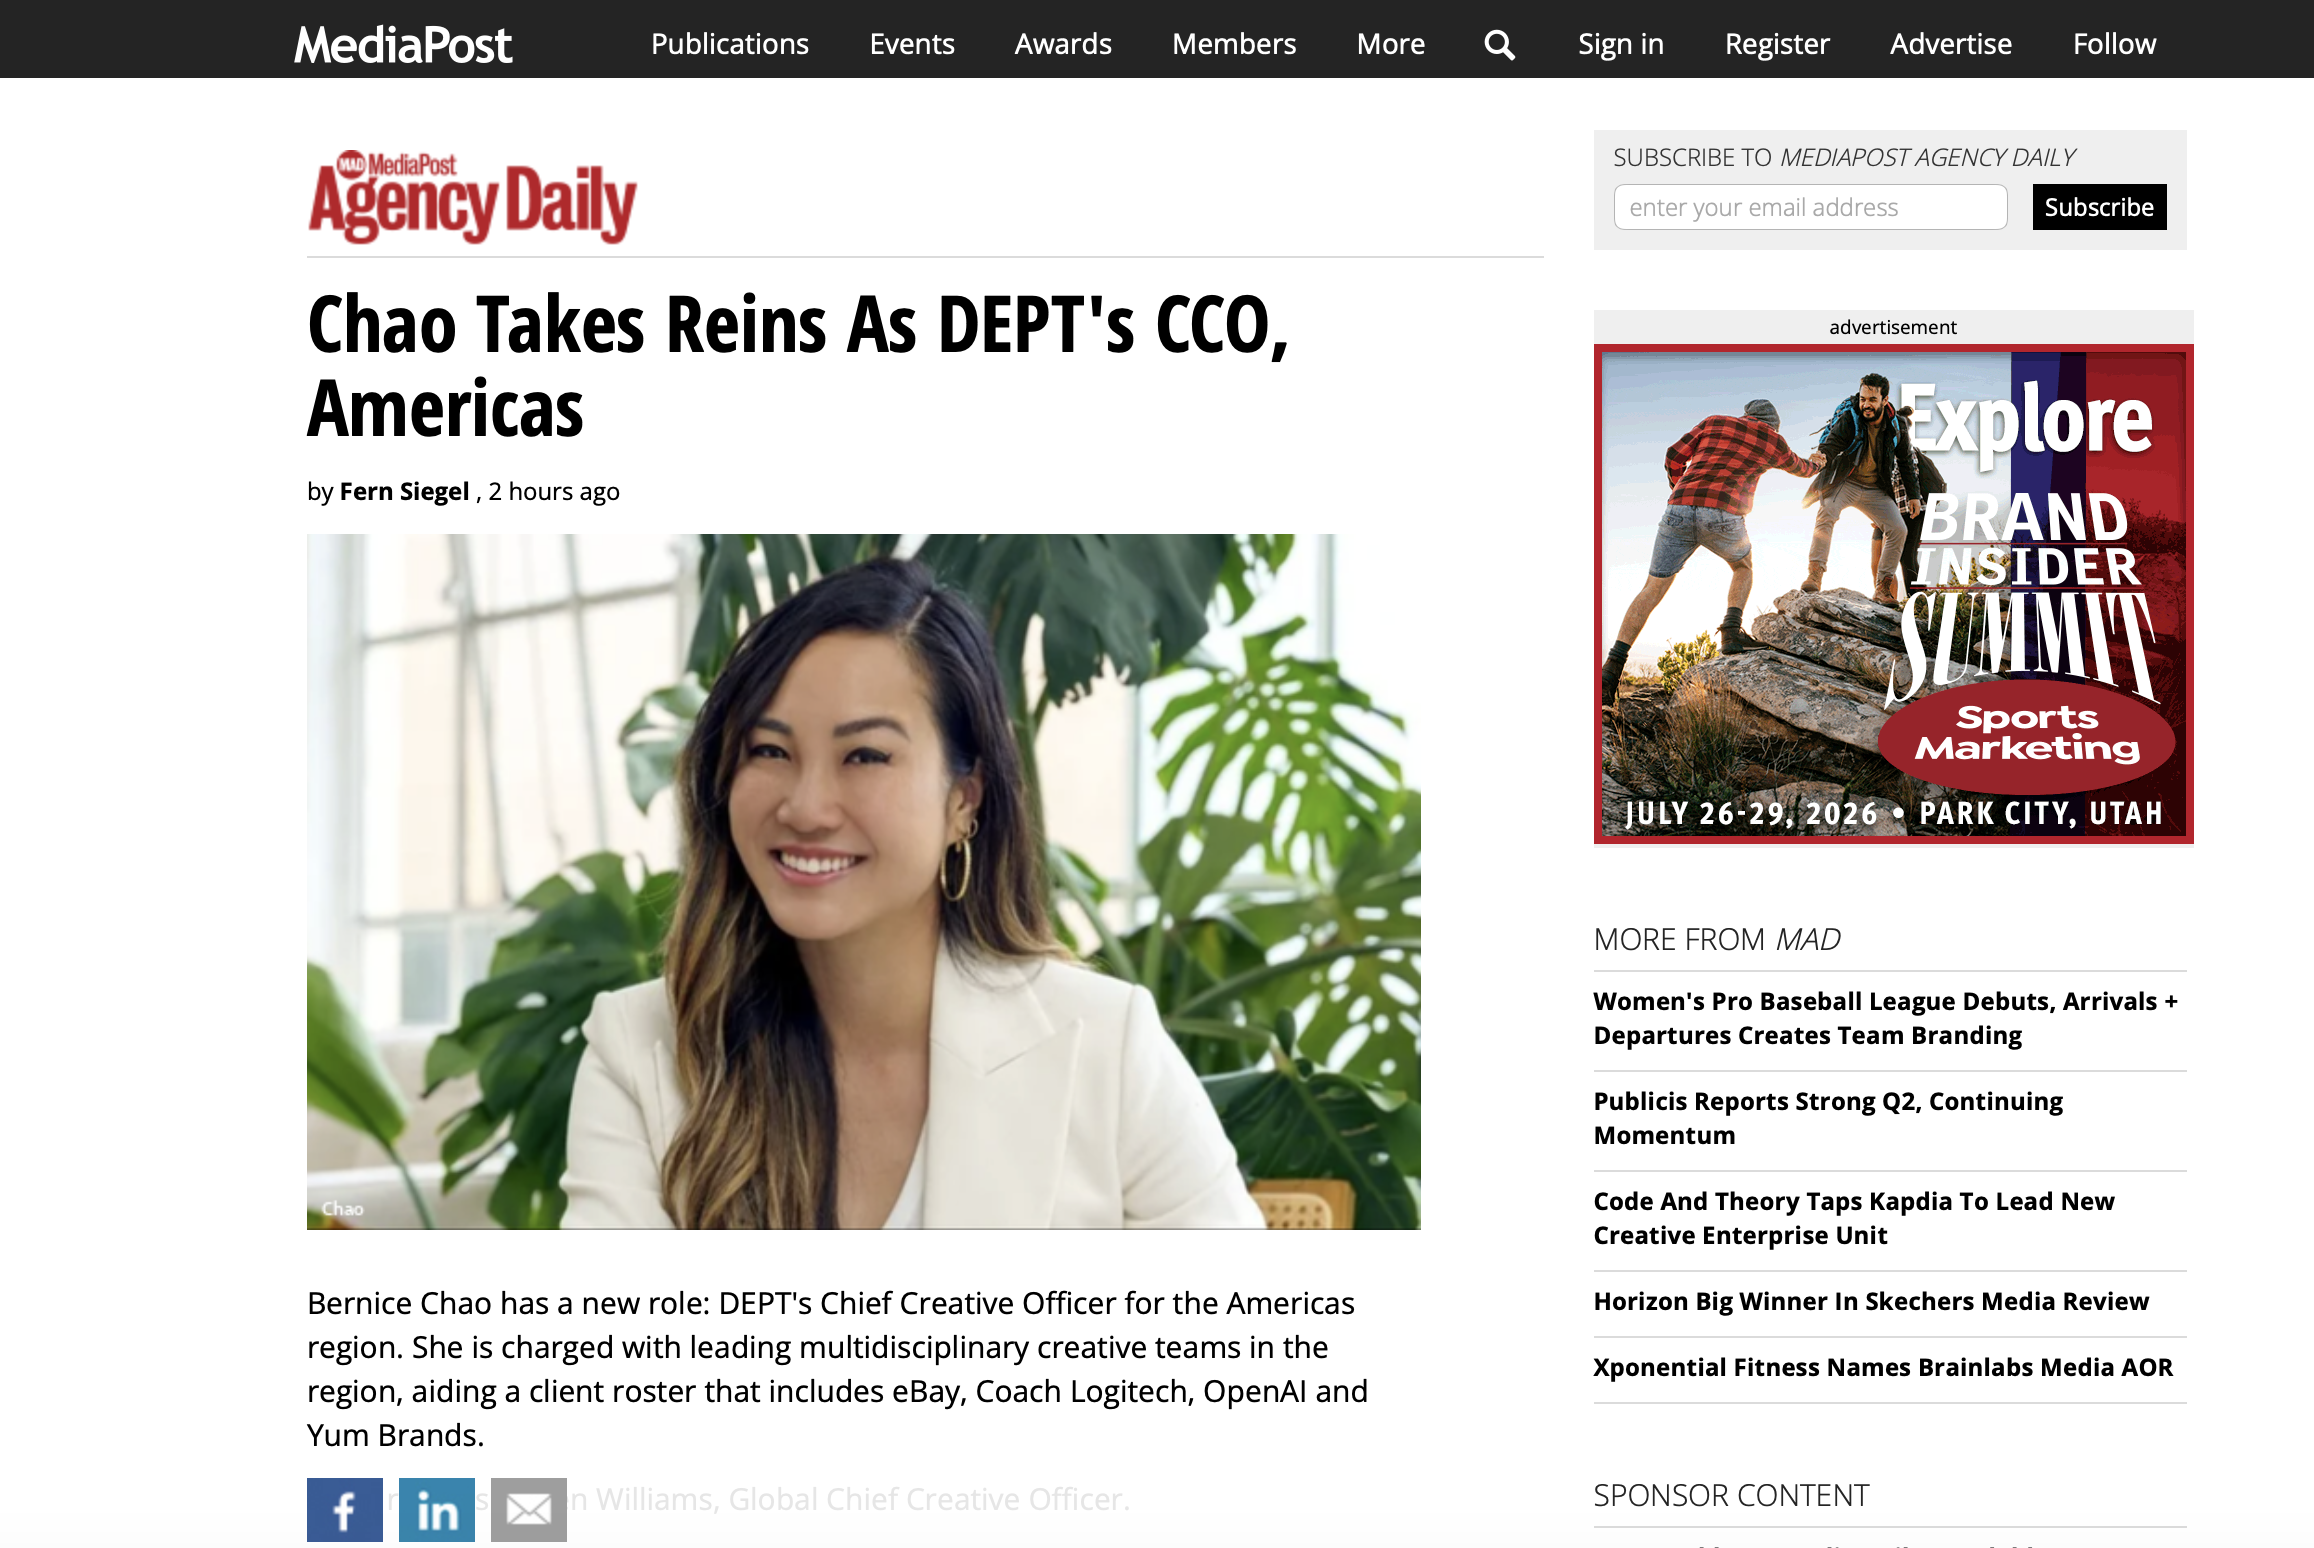Click the paragraph starting 'Bernice Chao has'
The image size is (2314, 1548).
click(837, 1369)
